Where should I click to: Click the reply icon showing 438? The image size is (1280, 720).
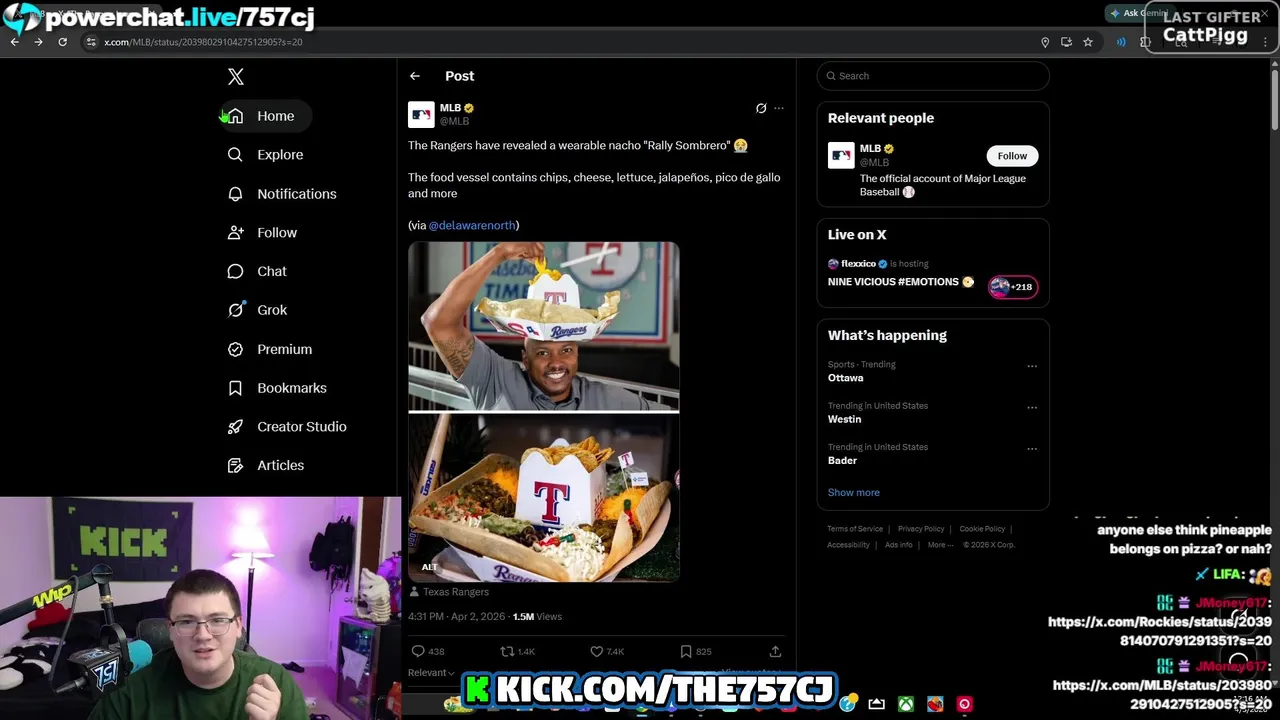419,651
